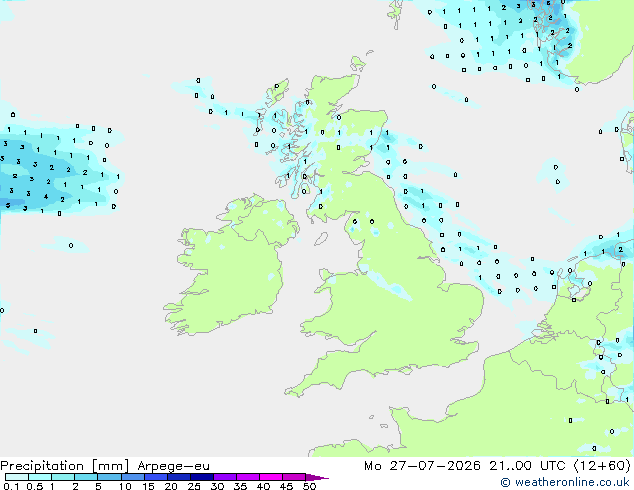Click the '10' legend scale value
The image size is (634, 490).
[125, 486]
